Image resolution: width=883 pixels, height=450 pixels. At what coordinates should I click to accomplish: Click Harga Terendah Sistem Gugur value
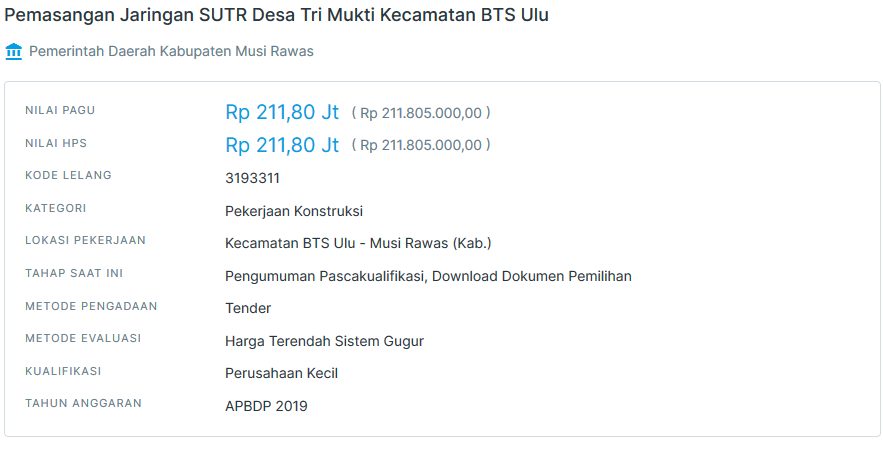[324, 341]
